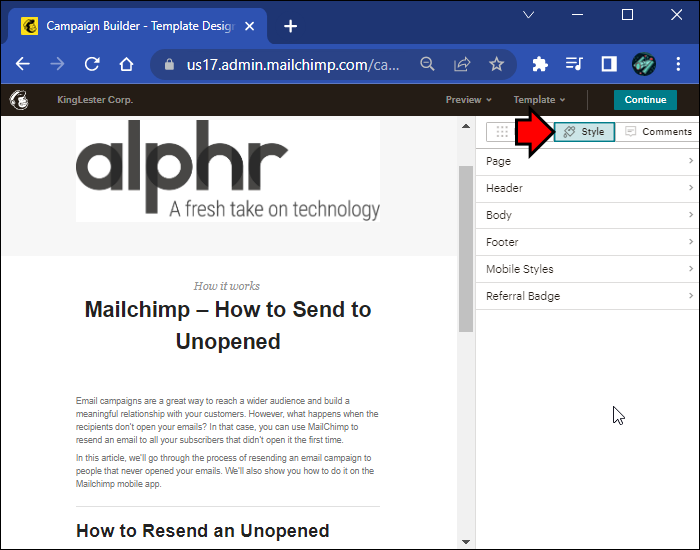
Task: Open the blocks grid tab icon
Action: [502, 132]
